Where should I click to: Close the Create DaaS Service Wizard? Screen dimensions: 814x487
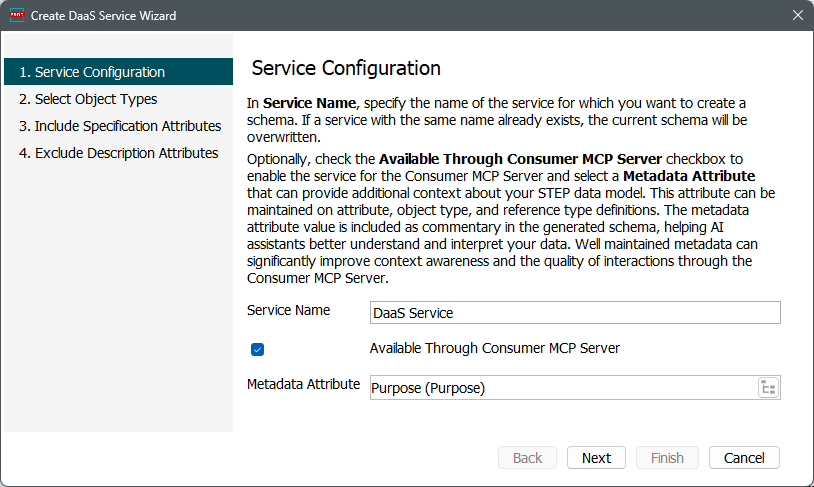tap(798, 15)
